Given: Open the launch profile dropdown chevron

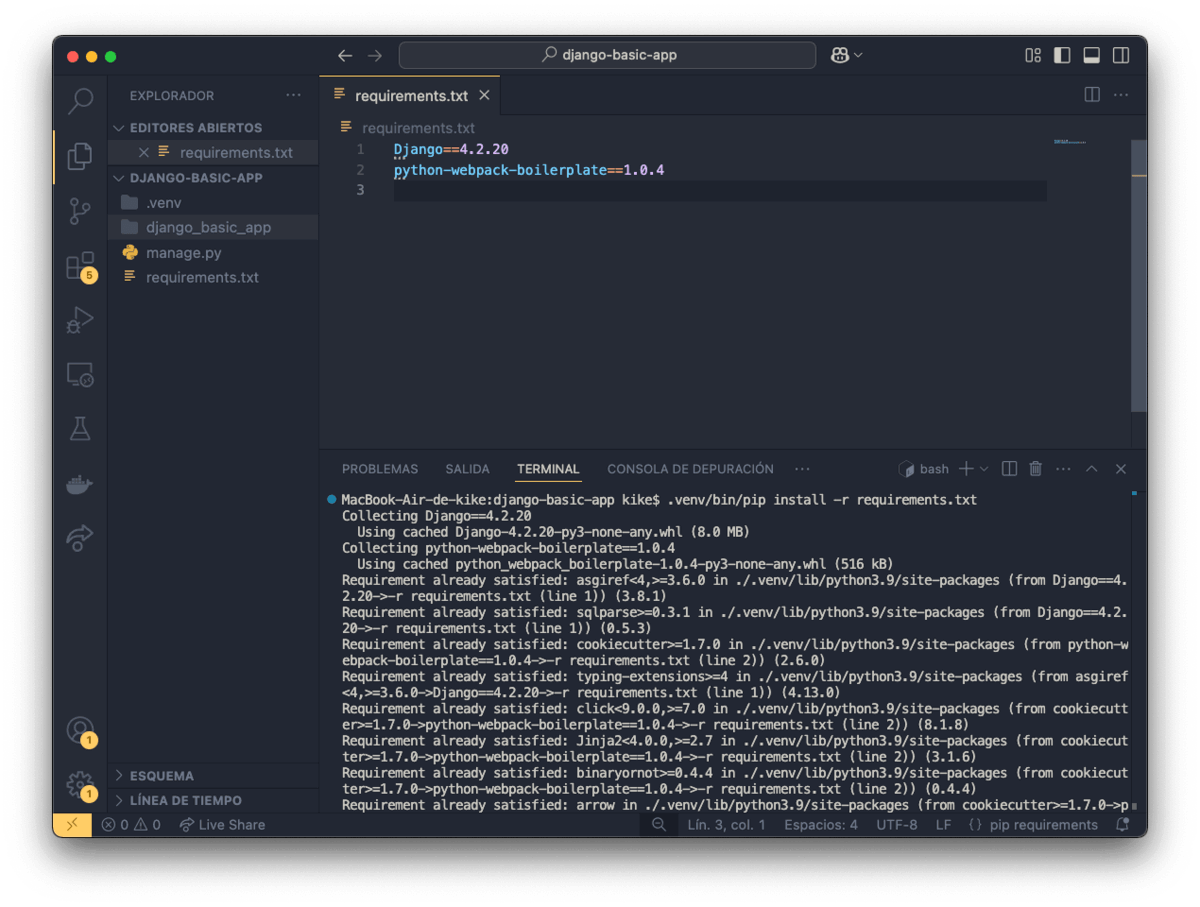Looking at the screenshot, I should tap(984, 469).
